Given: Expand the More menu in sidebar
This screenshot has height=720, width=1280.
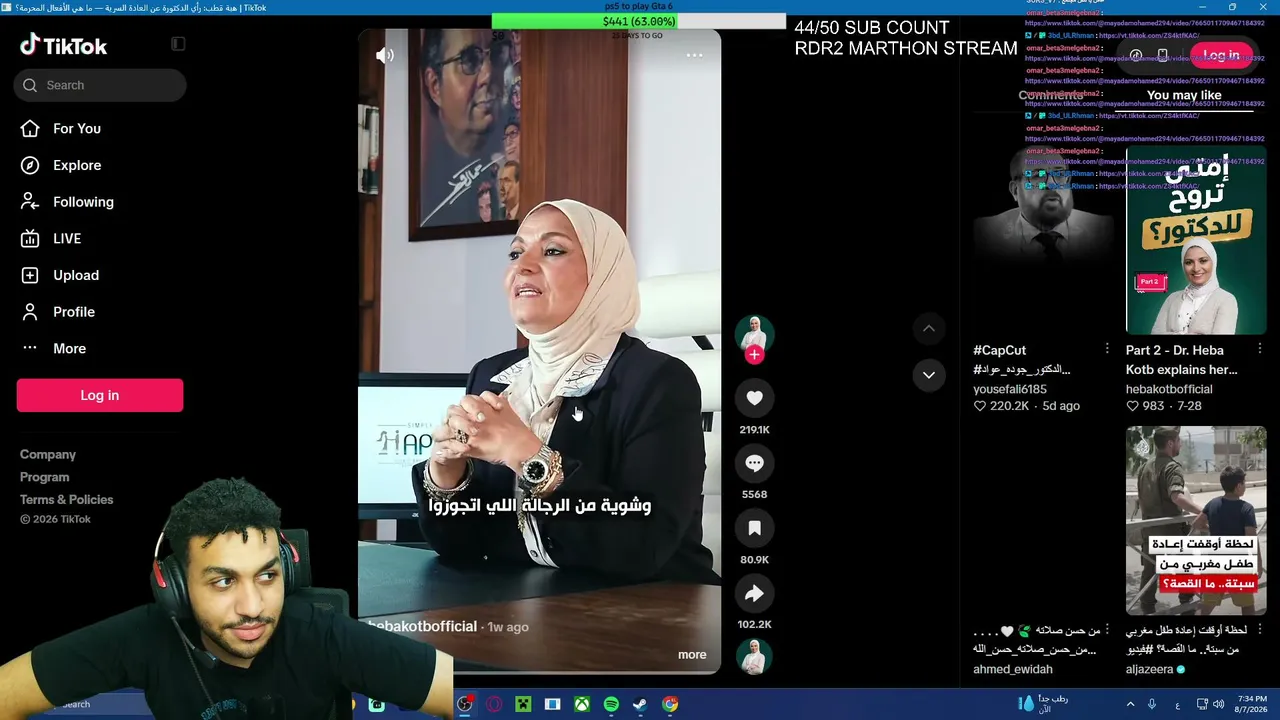Looking at the screenshot, I should coord(53,348).
